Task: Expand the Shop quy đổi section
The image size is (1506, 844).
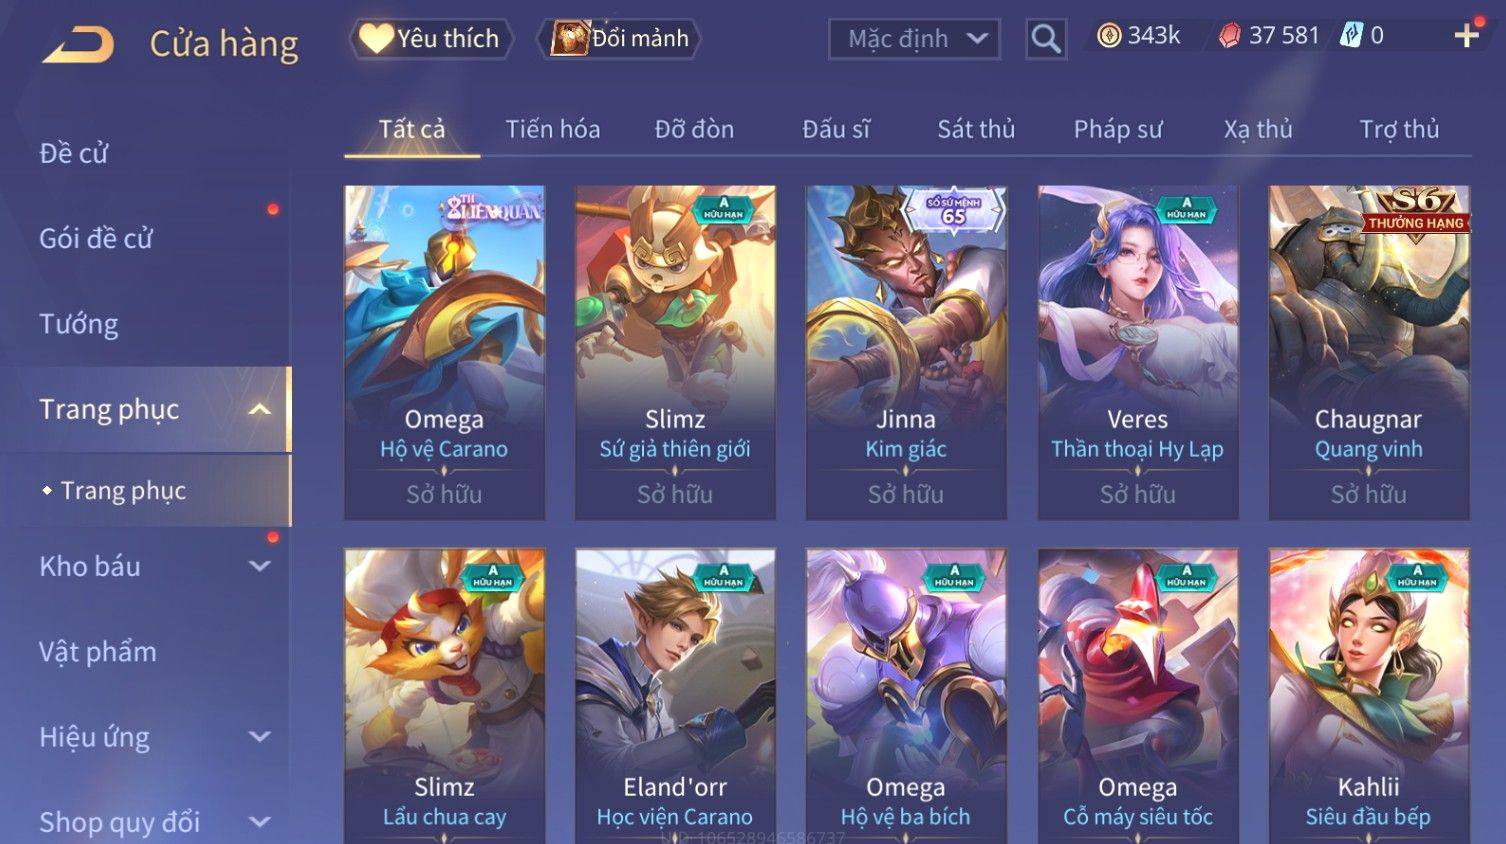Action: 260,822
